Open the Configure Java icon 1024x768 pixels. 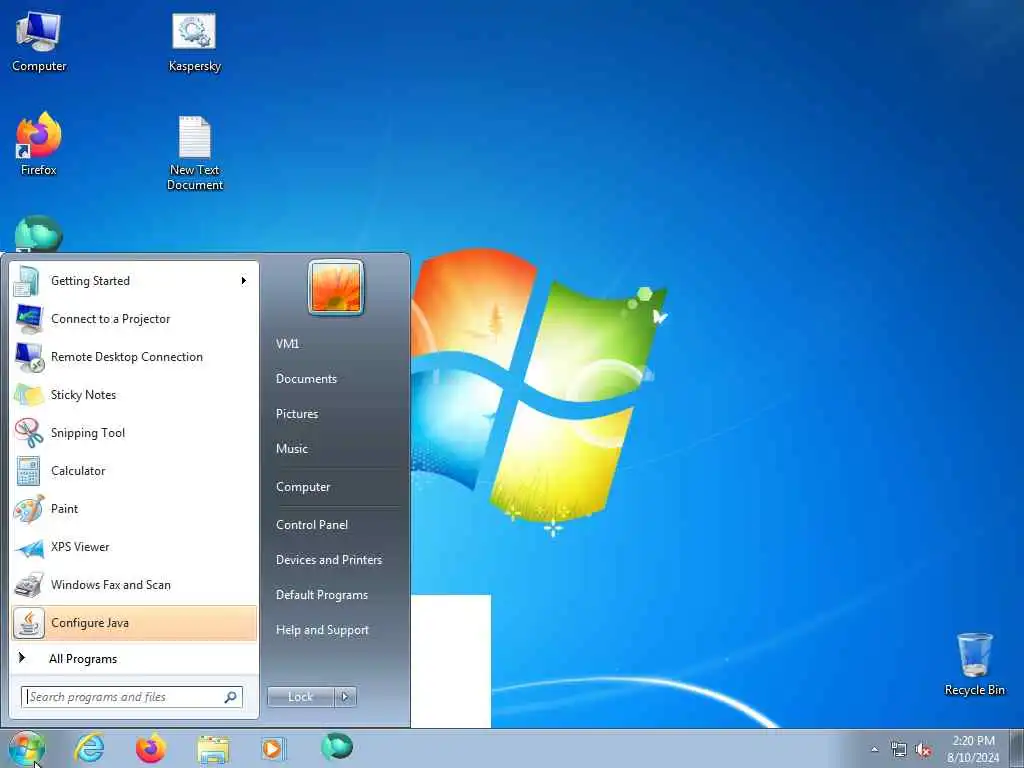coord(29,623)
